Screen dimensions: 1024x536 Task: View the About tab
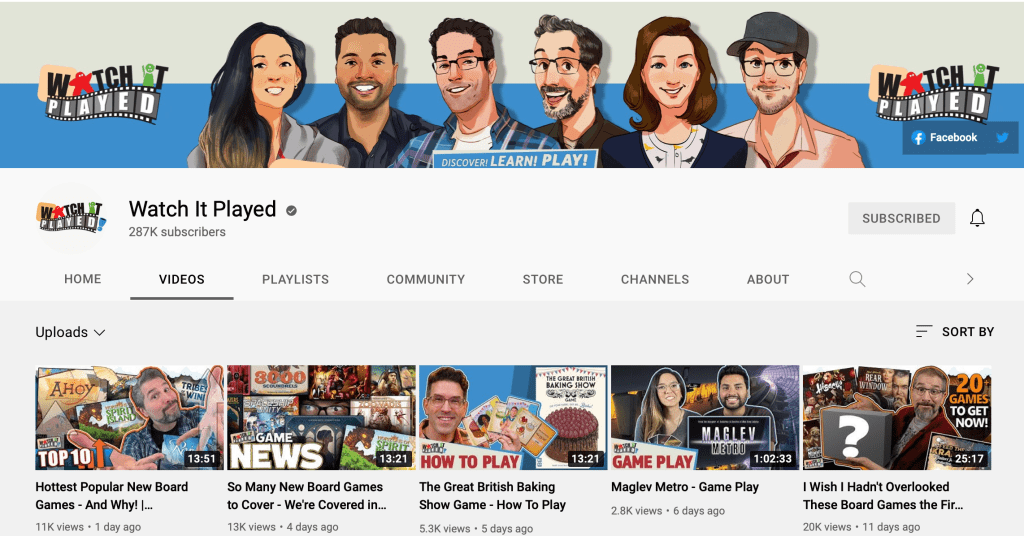click(x=768, y=279)
